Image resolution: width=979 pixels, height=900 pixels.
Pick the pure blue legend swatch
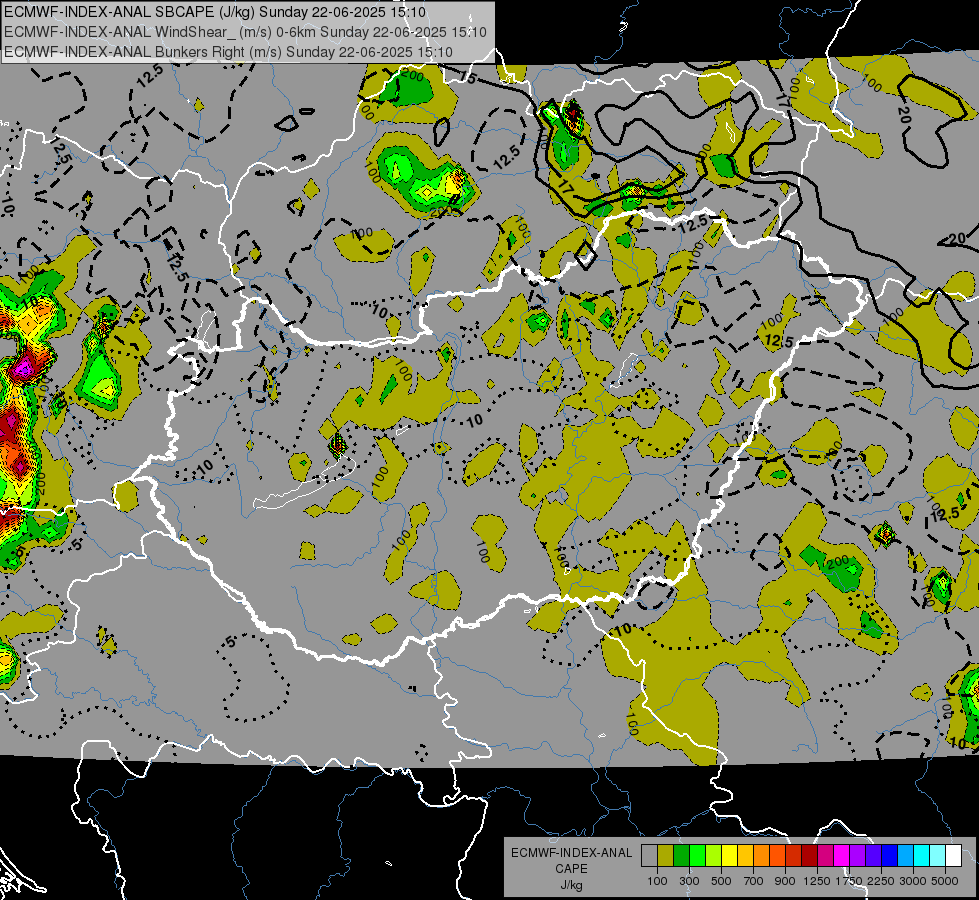tap(890, 856)
